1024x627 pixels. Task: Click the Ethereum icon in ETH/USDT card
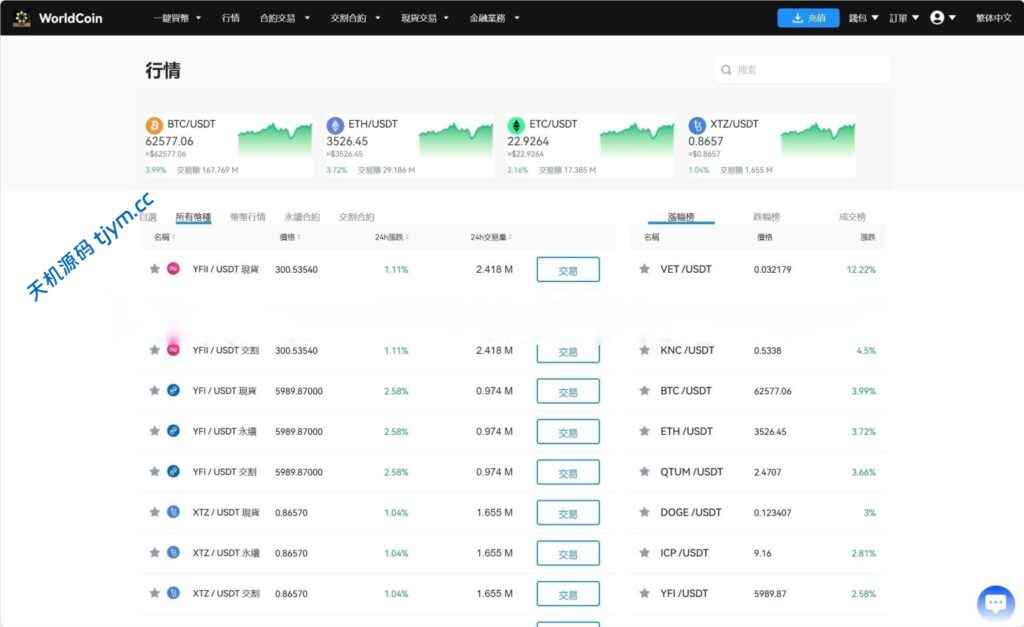click(335, 125)
